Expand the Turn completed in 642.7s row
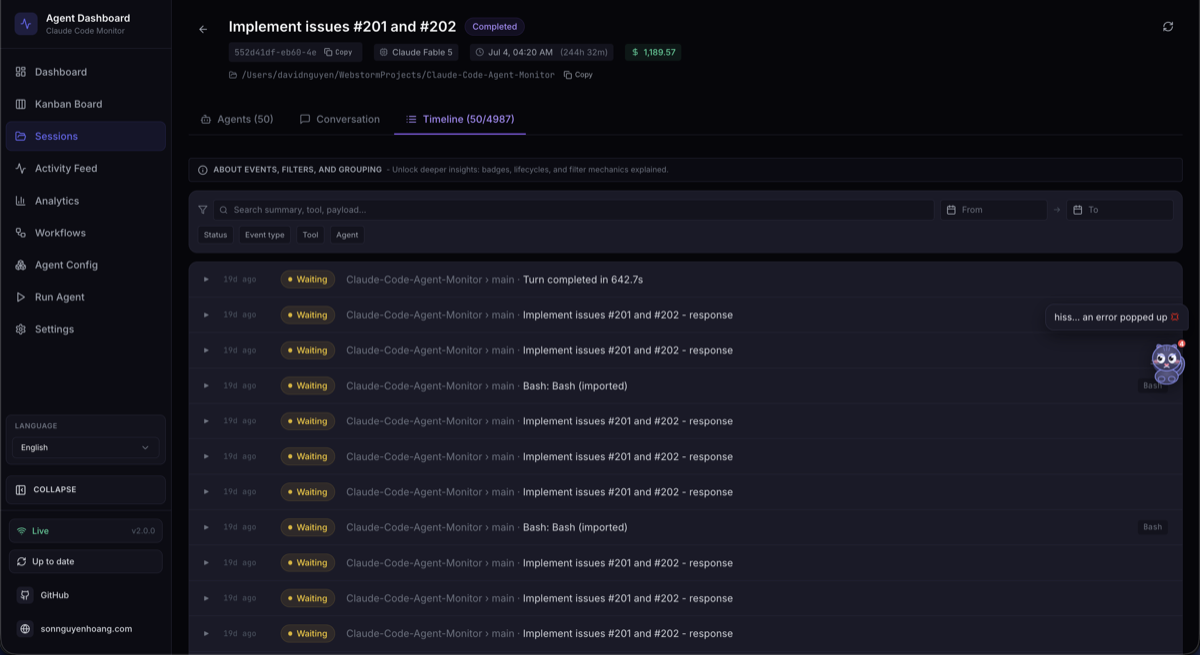Viewport: 1200px width, 655px height. (x=206, y=280)
